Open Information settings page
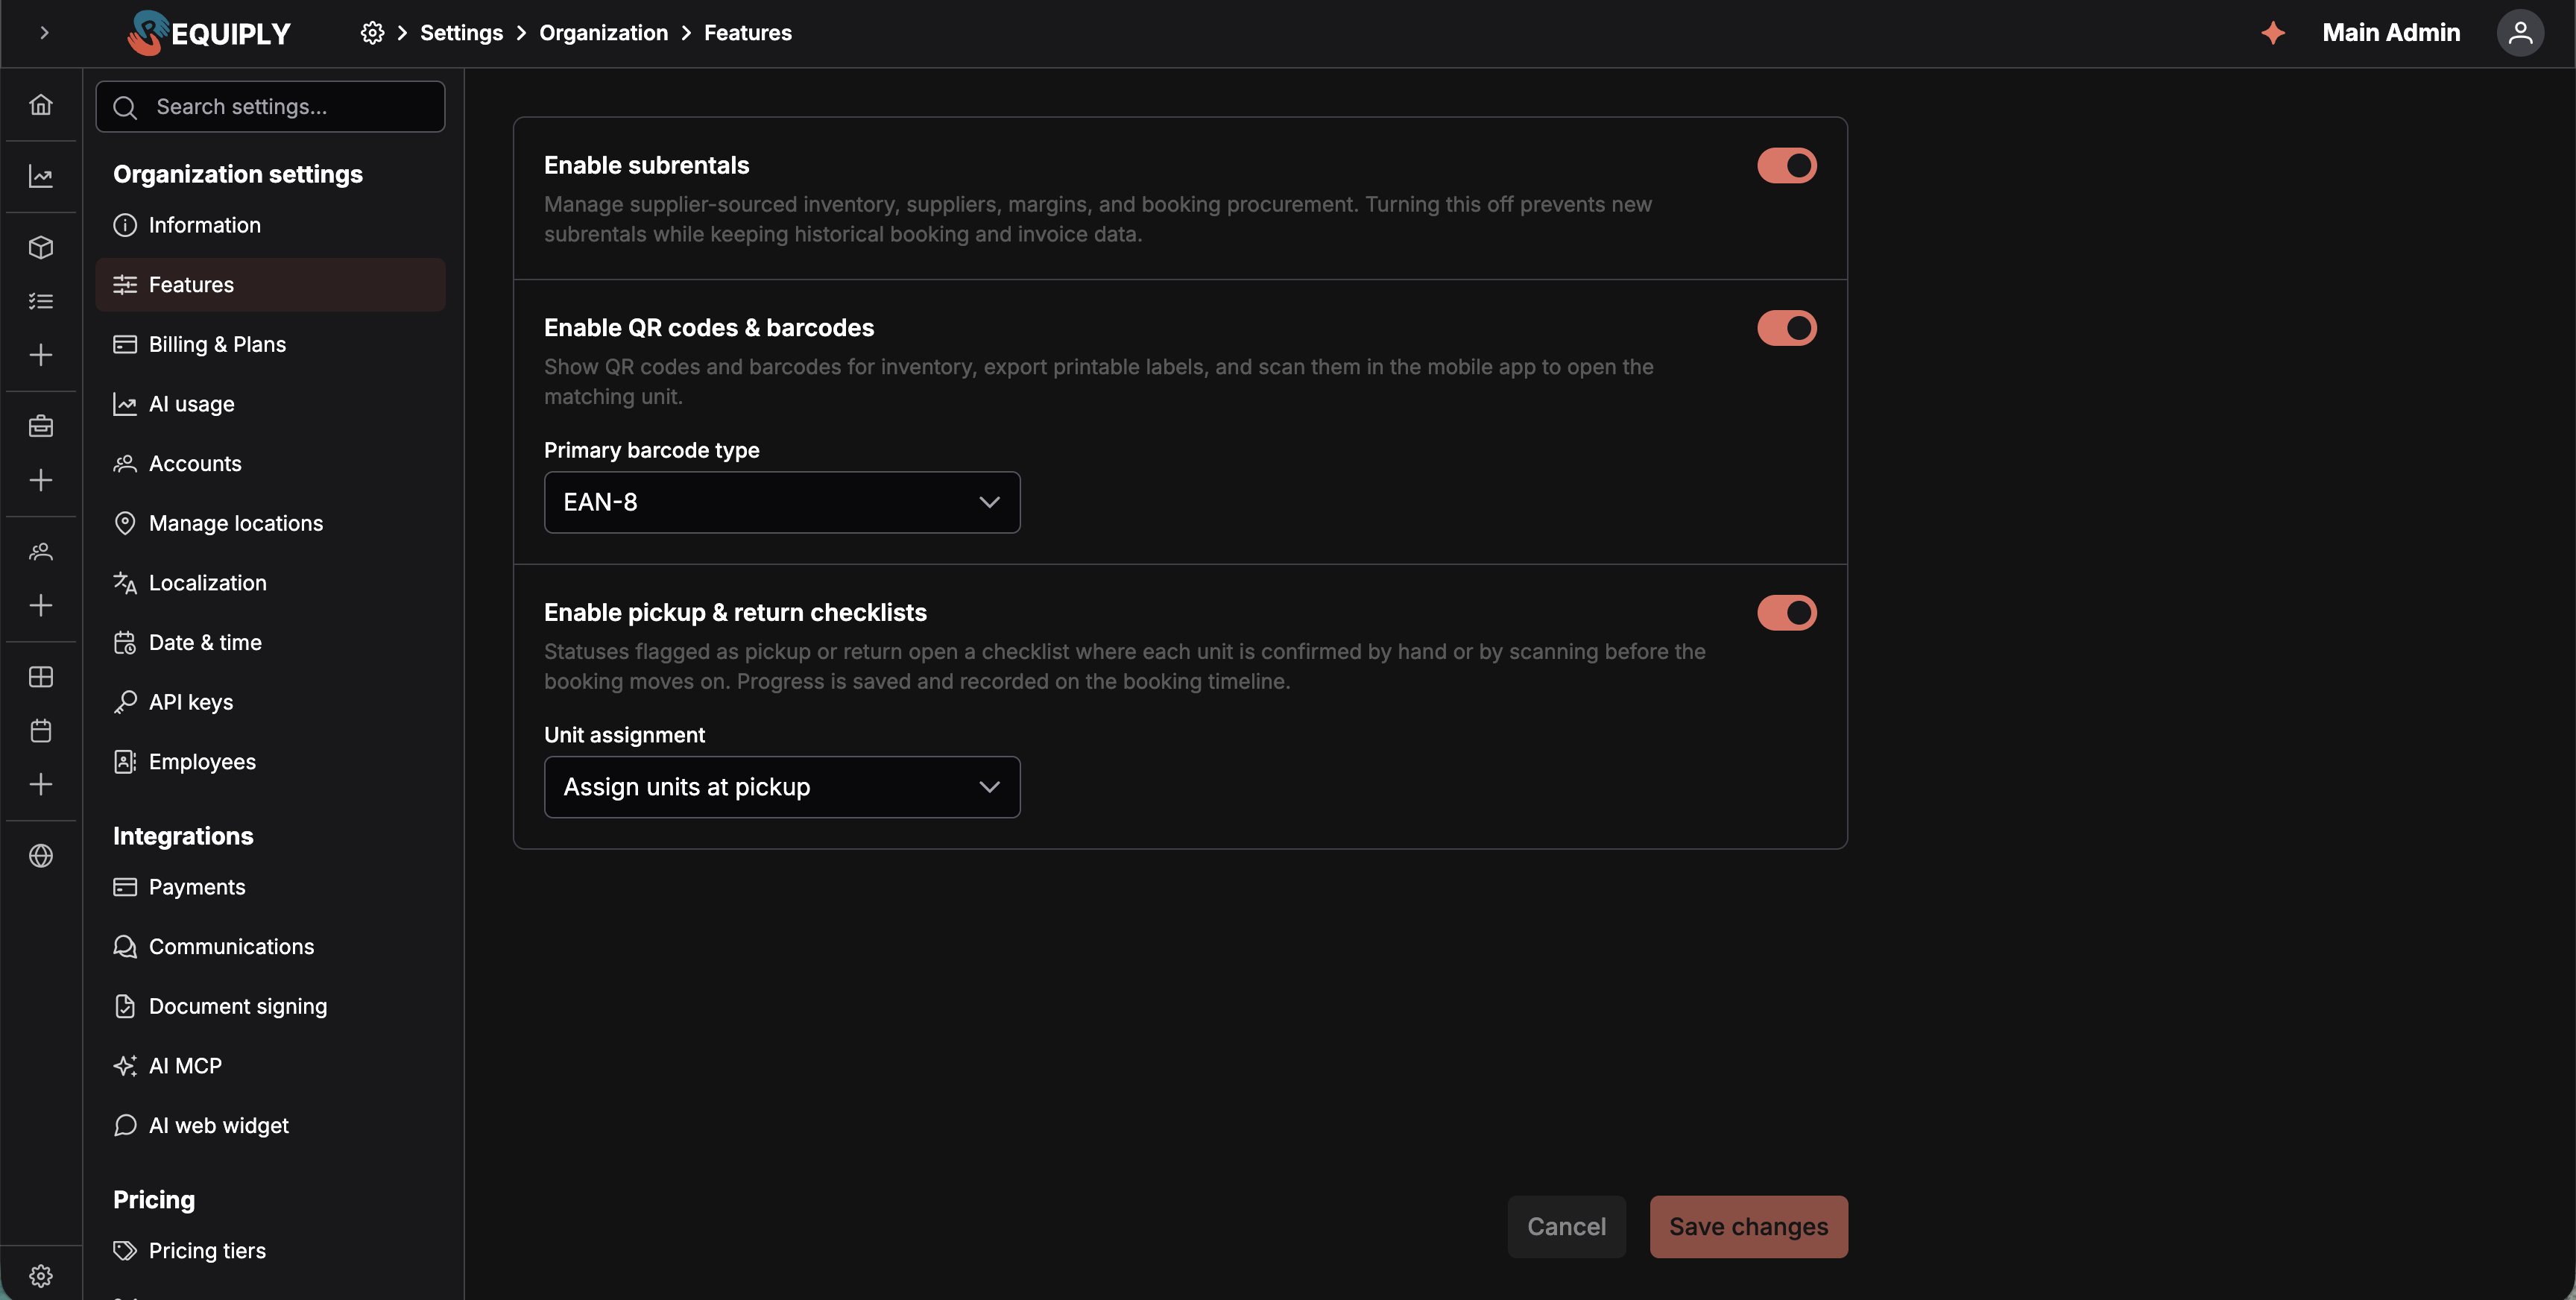The image size is (2576, 1300). point(270,225)
